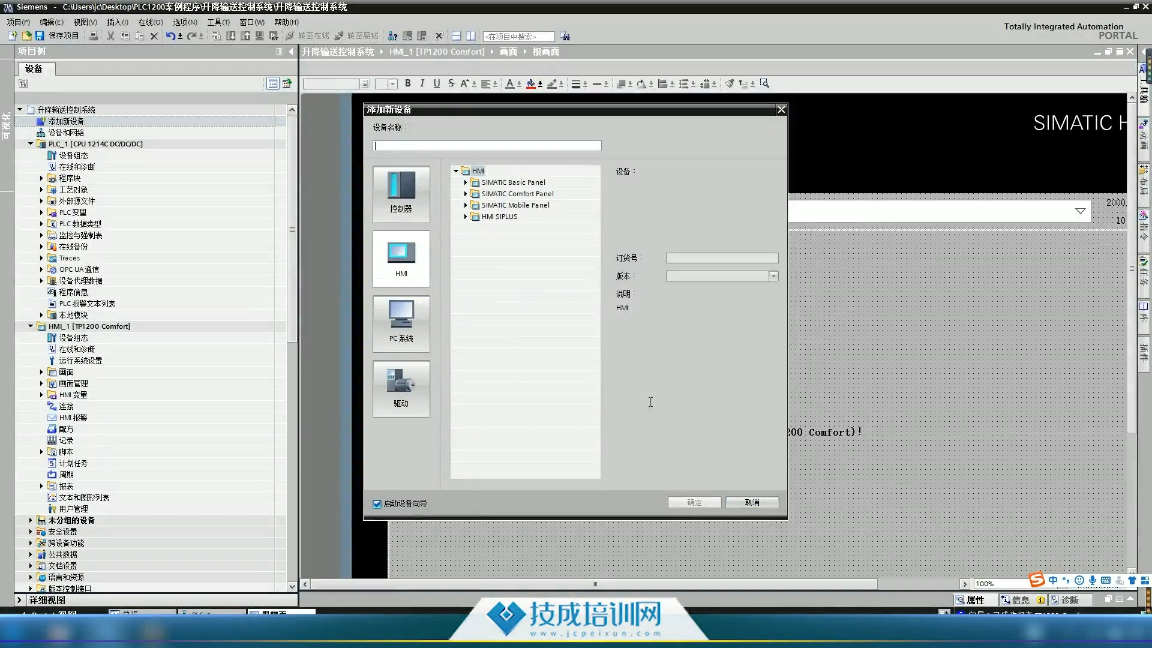Collapse the HMI root node in dialog
Viewport: 1152px width, 648px height.
[456, 171]
